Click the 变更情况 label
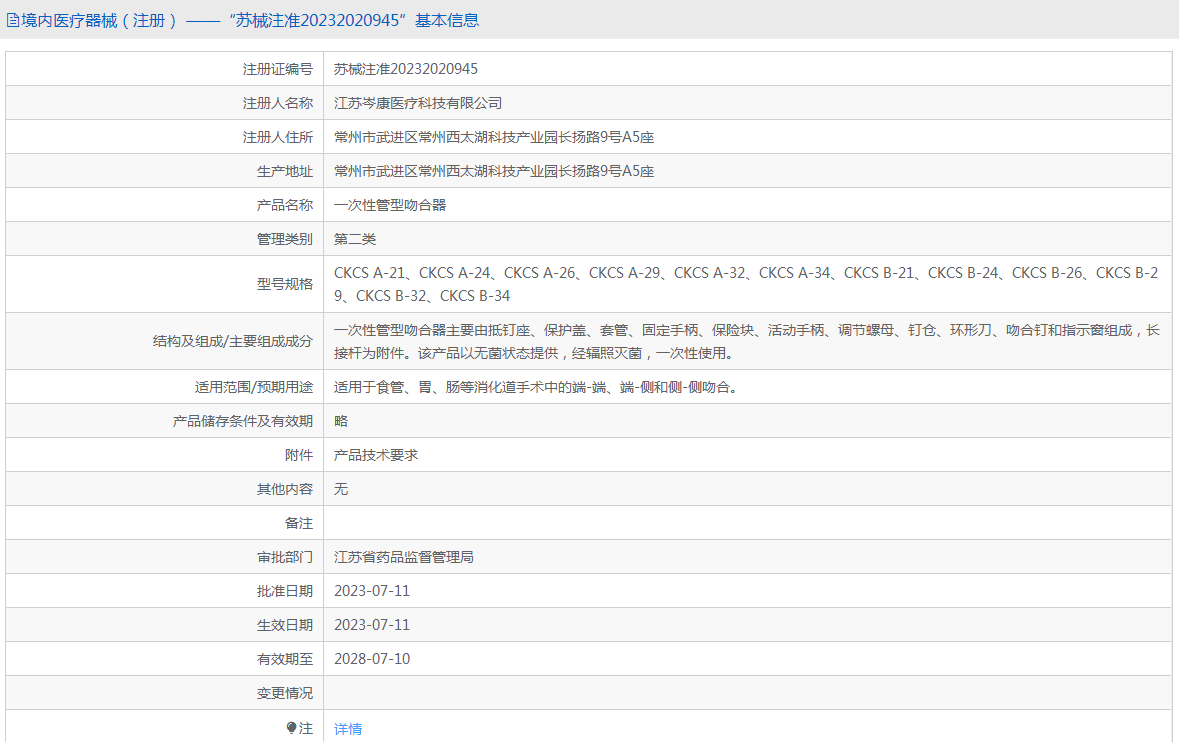 tap(284, 692)
